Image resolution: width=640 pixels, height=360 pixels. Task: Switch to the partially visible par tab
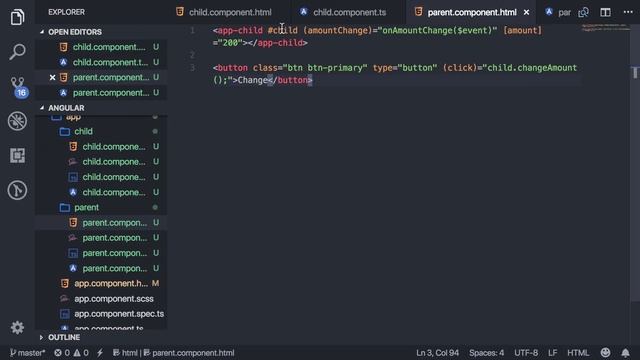[559, 12]
